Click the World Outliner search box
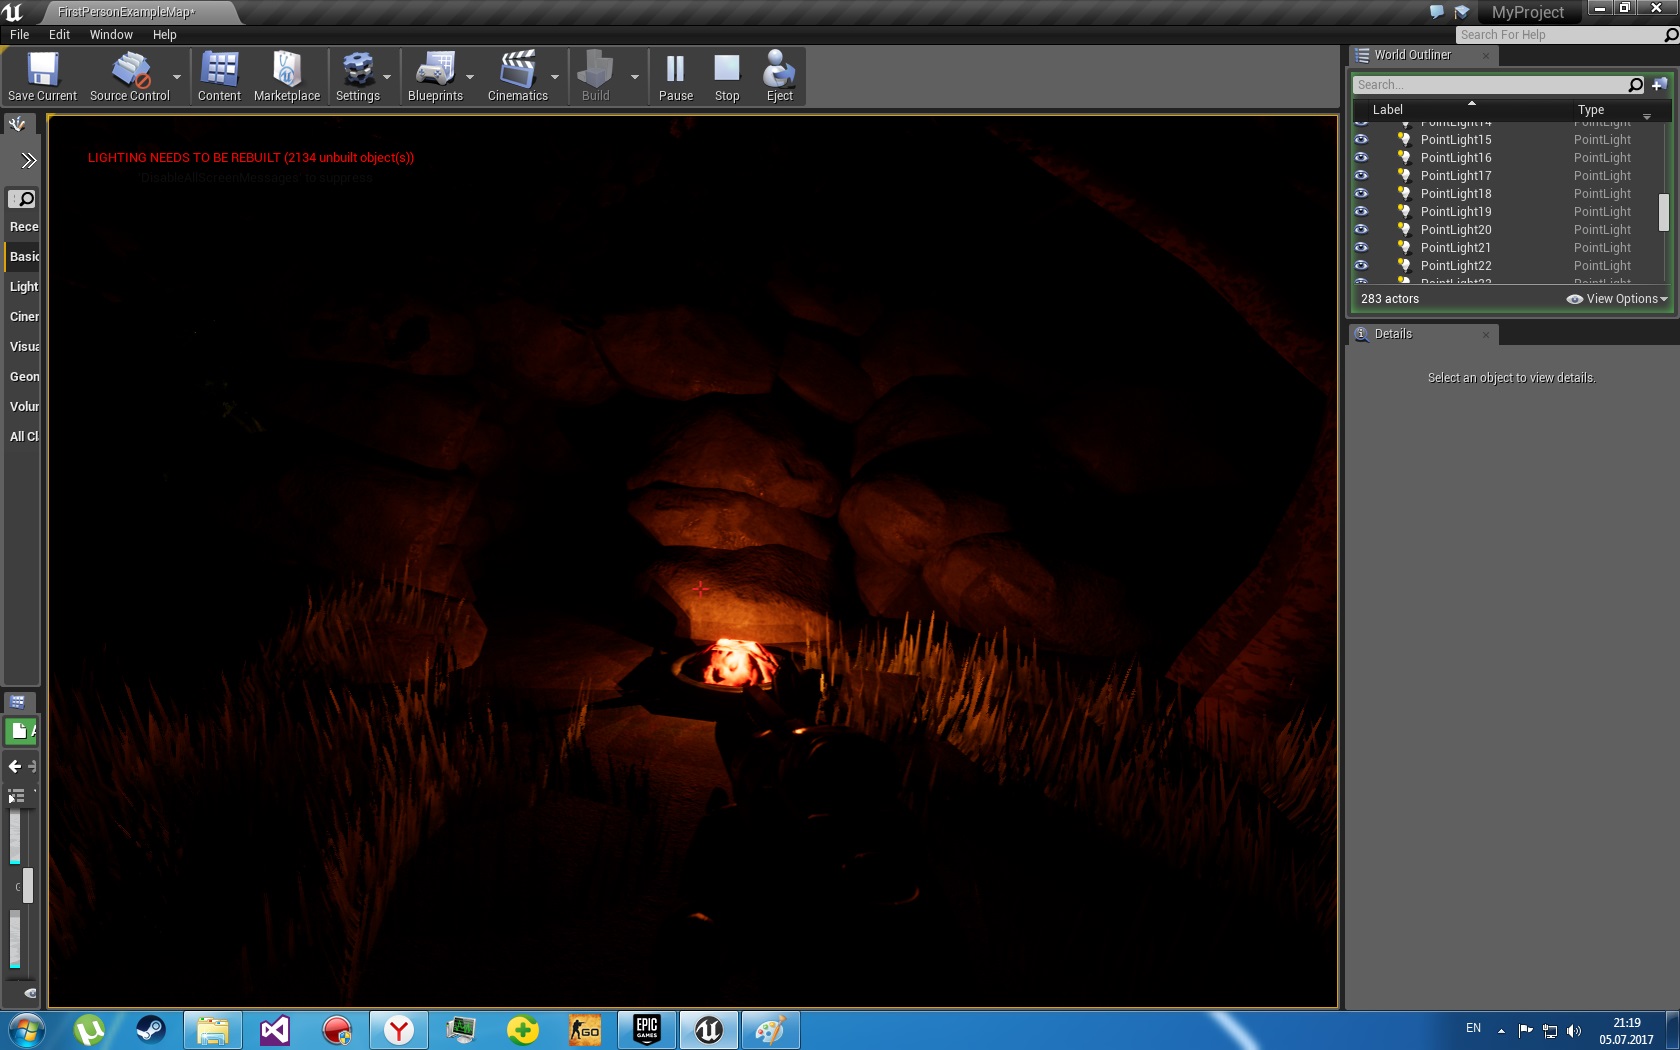Screen dimensions: 1680x1050 [1490, 85]
